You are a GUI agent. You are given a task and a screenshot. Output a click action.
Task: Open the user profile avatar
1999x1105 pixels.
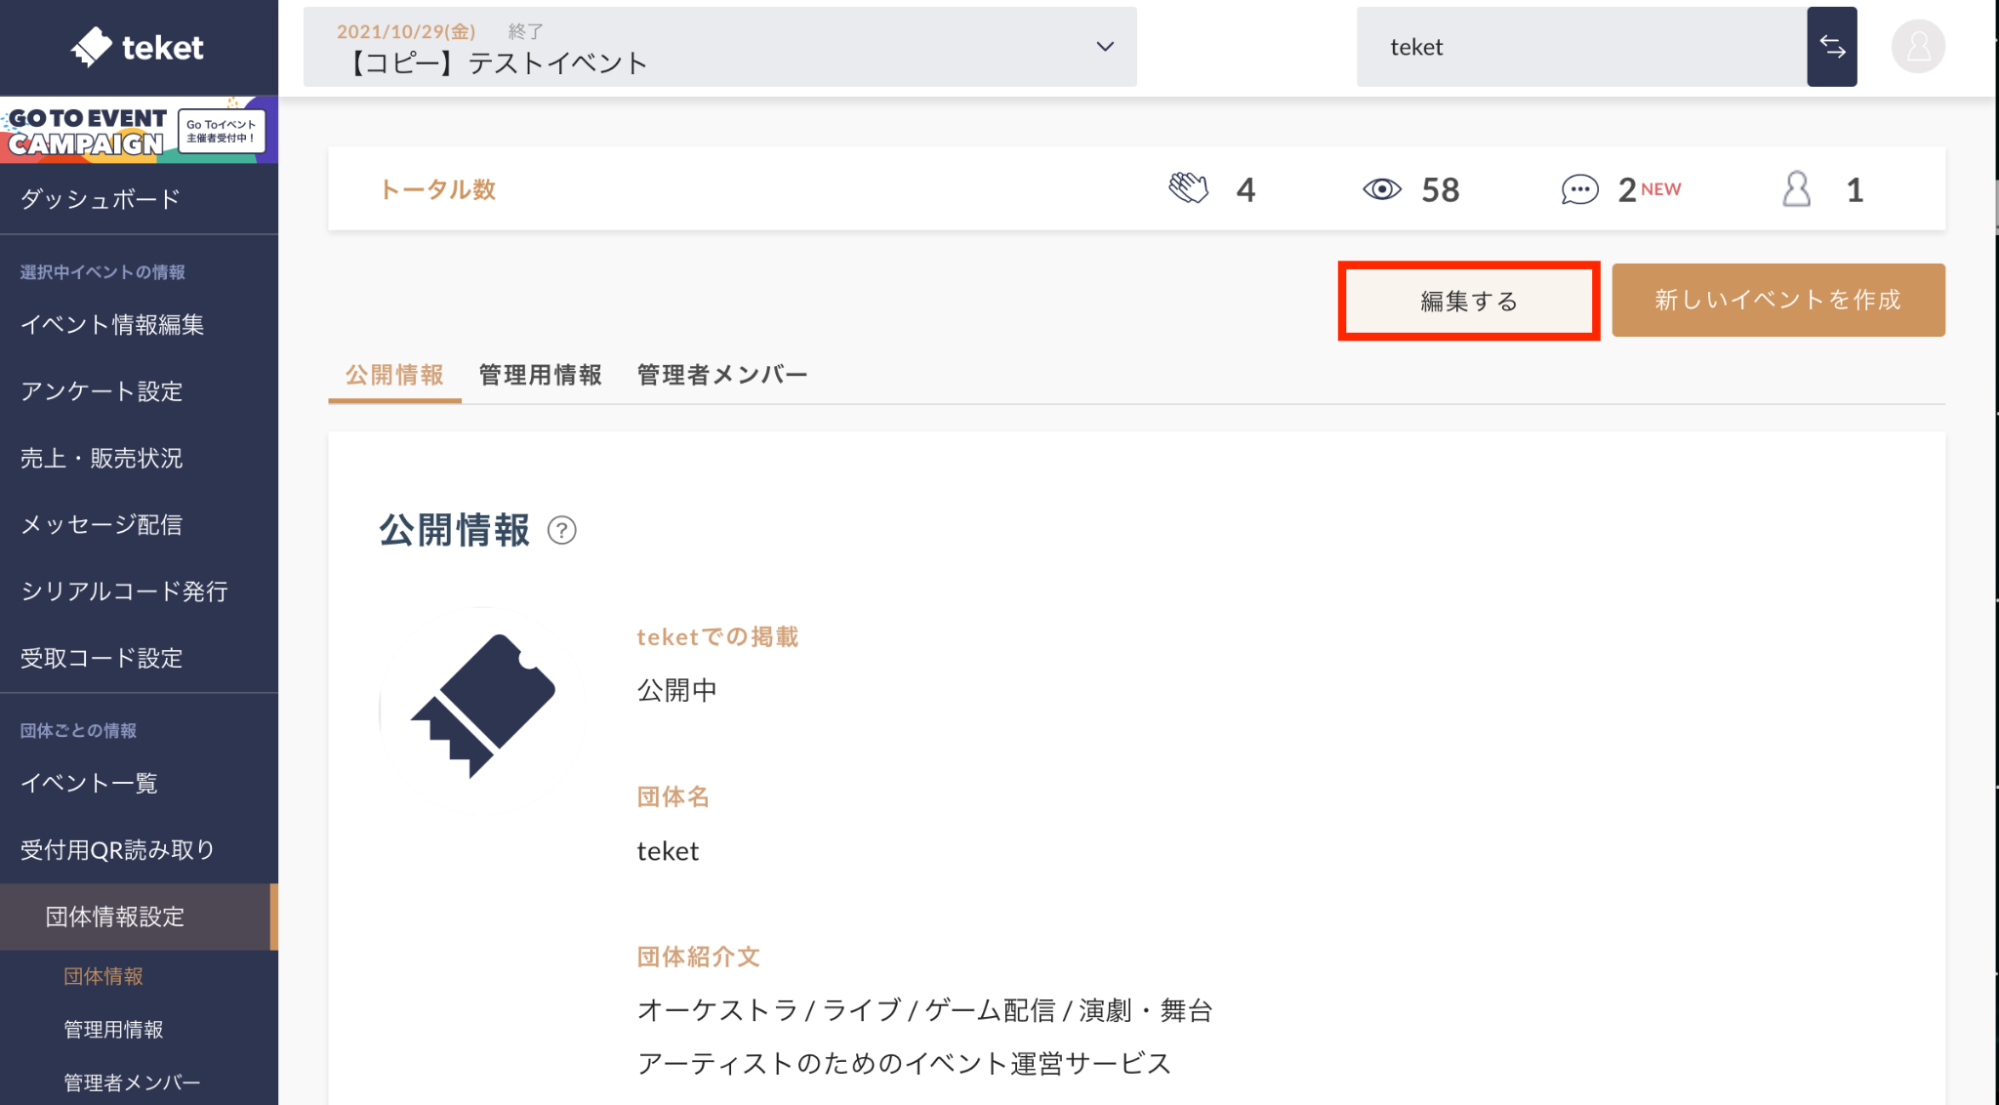pos(1918,47)
